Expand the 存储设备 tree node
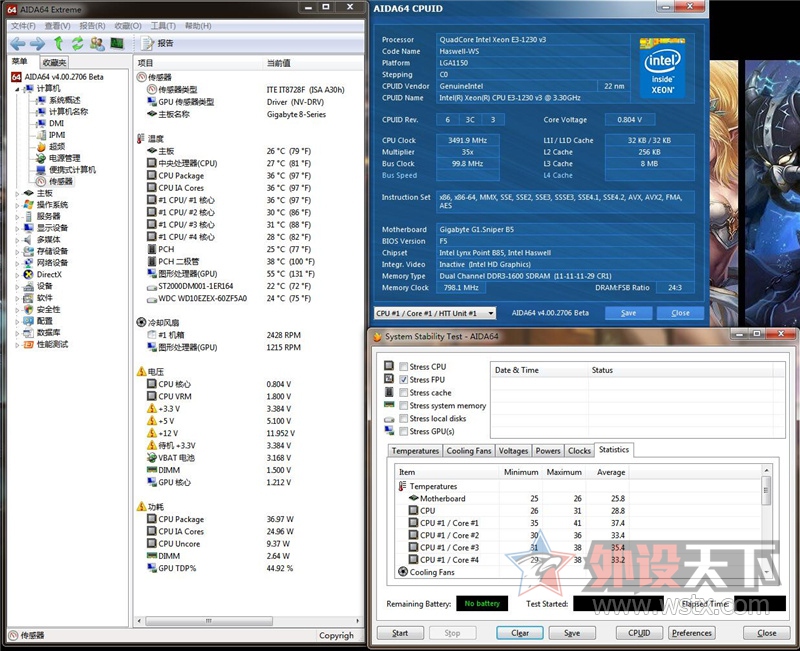 [17, 252]
